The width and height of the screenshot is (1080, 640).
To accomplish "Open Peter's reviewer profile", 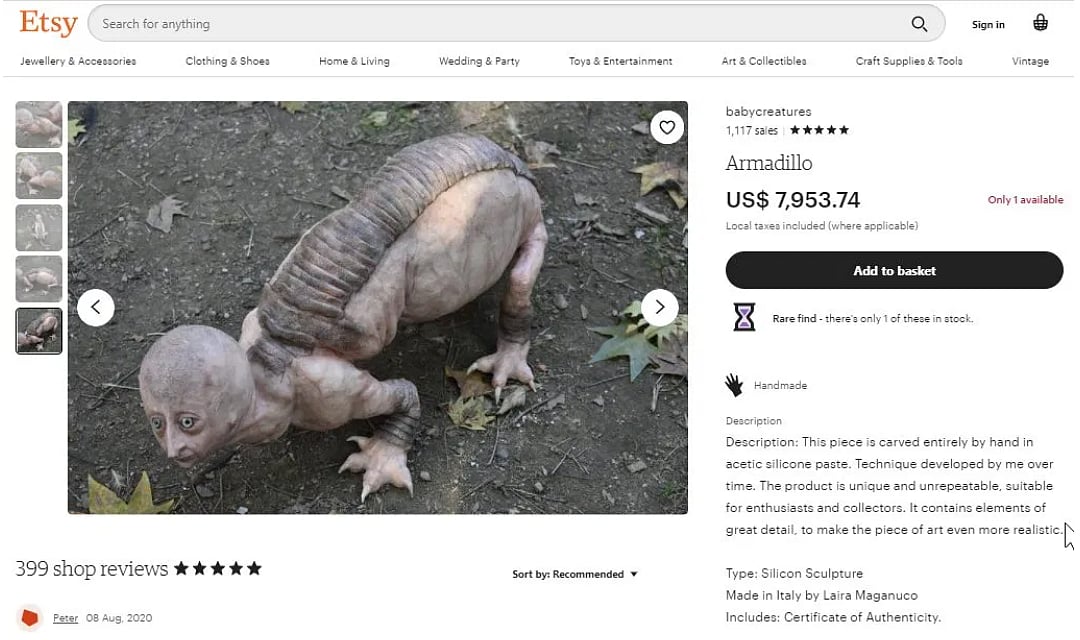I will (x=65, y=618).
